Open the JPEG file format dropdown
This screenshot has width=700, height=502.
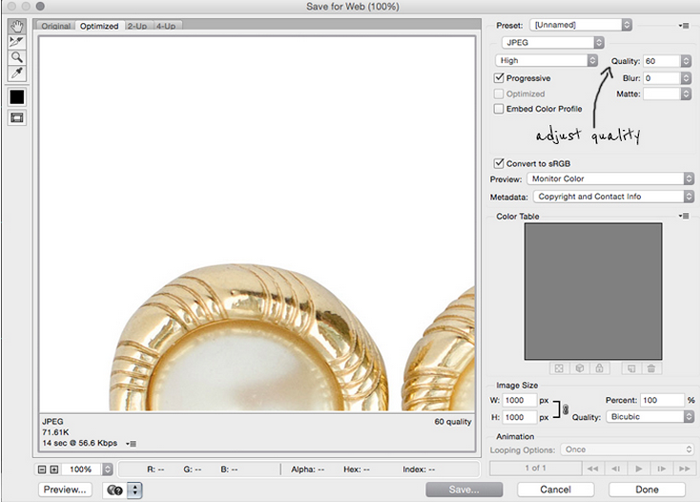pos(553,42)
